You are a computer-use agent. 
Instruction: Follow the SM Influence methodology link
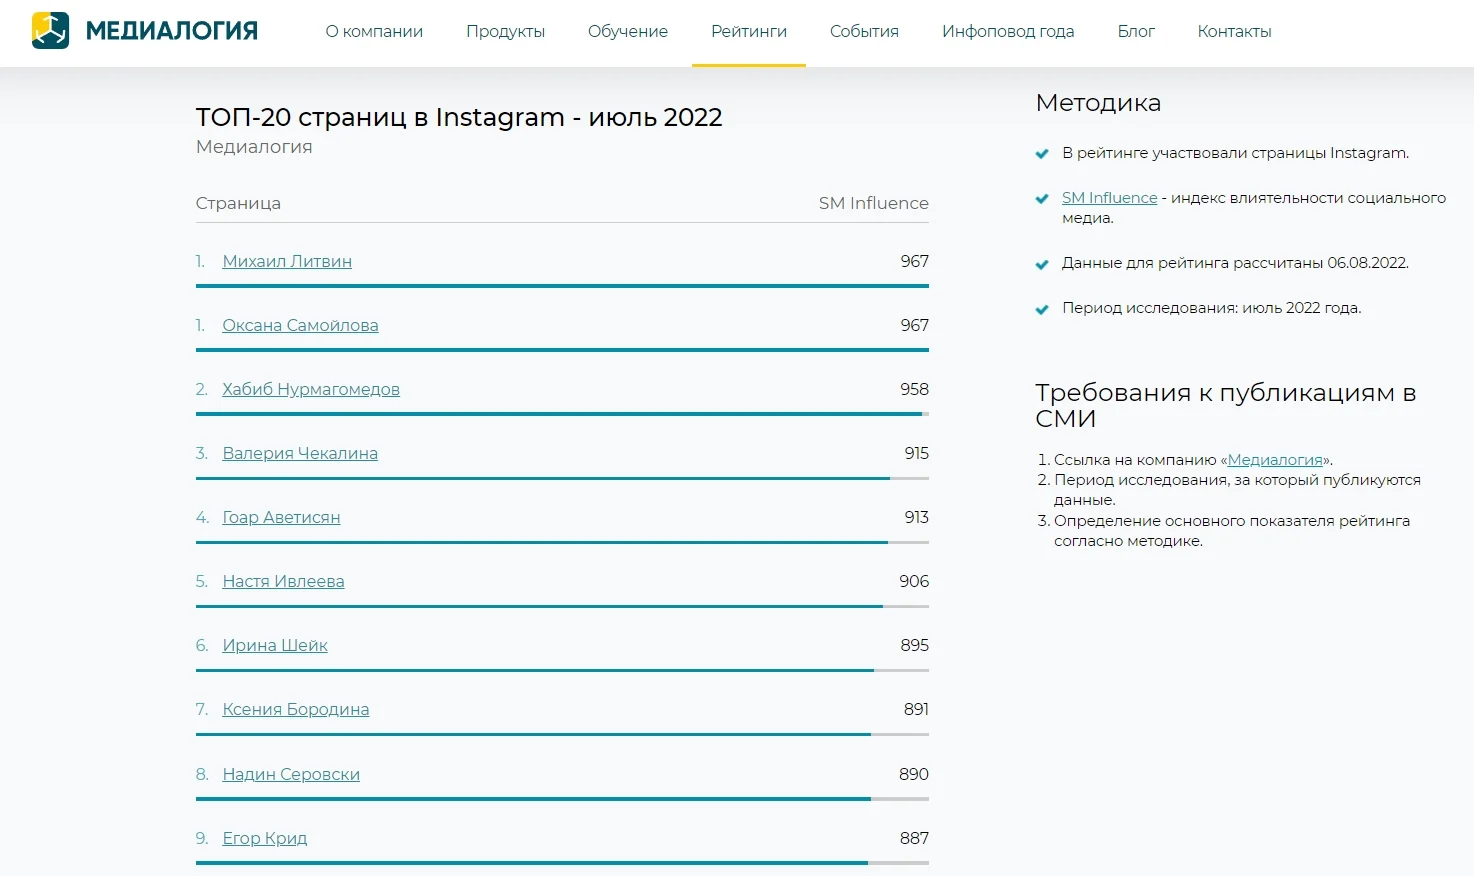1109,198
